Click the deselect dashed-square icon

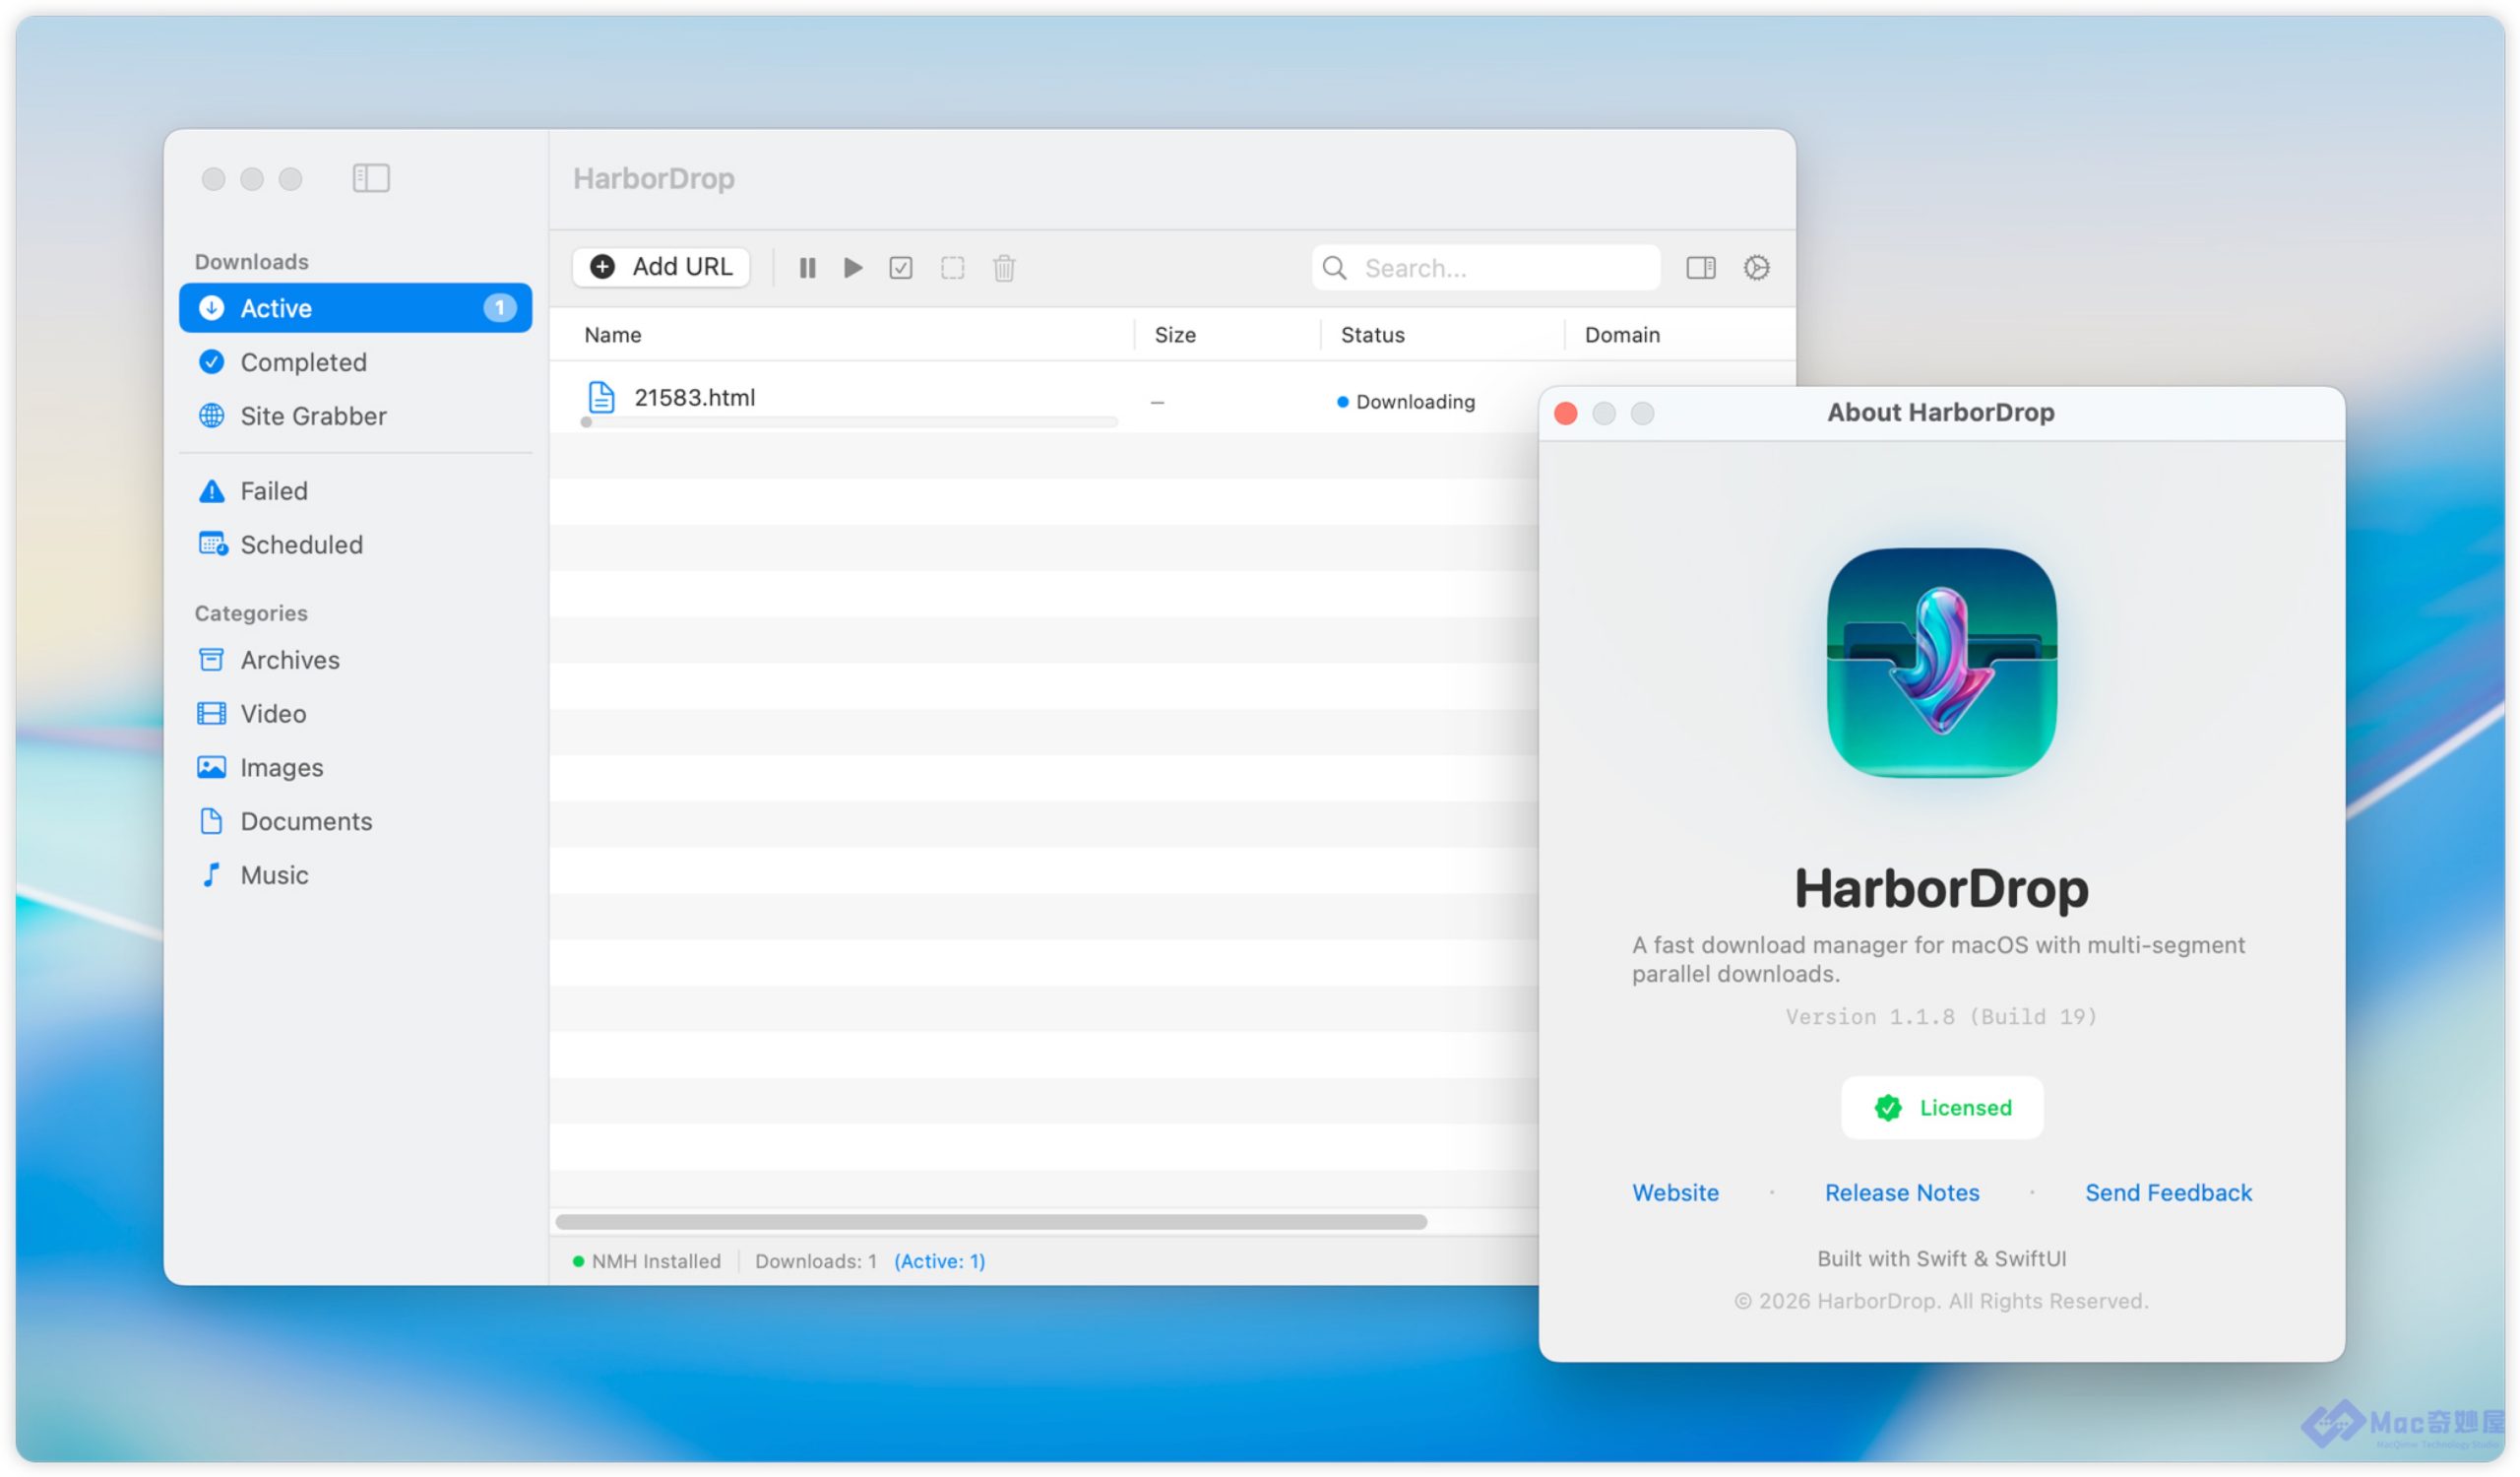(x=952, y=268)
